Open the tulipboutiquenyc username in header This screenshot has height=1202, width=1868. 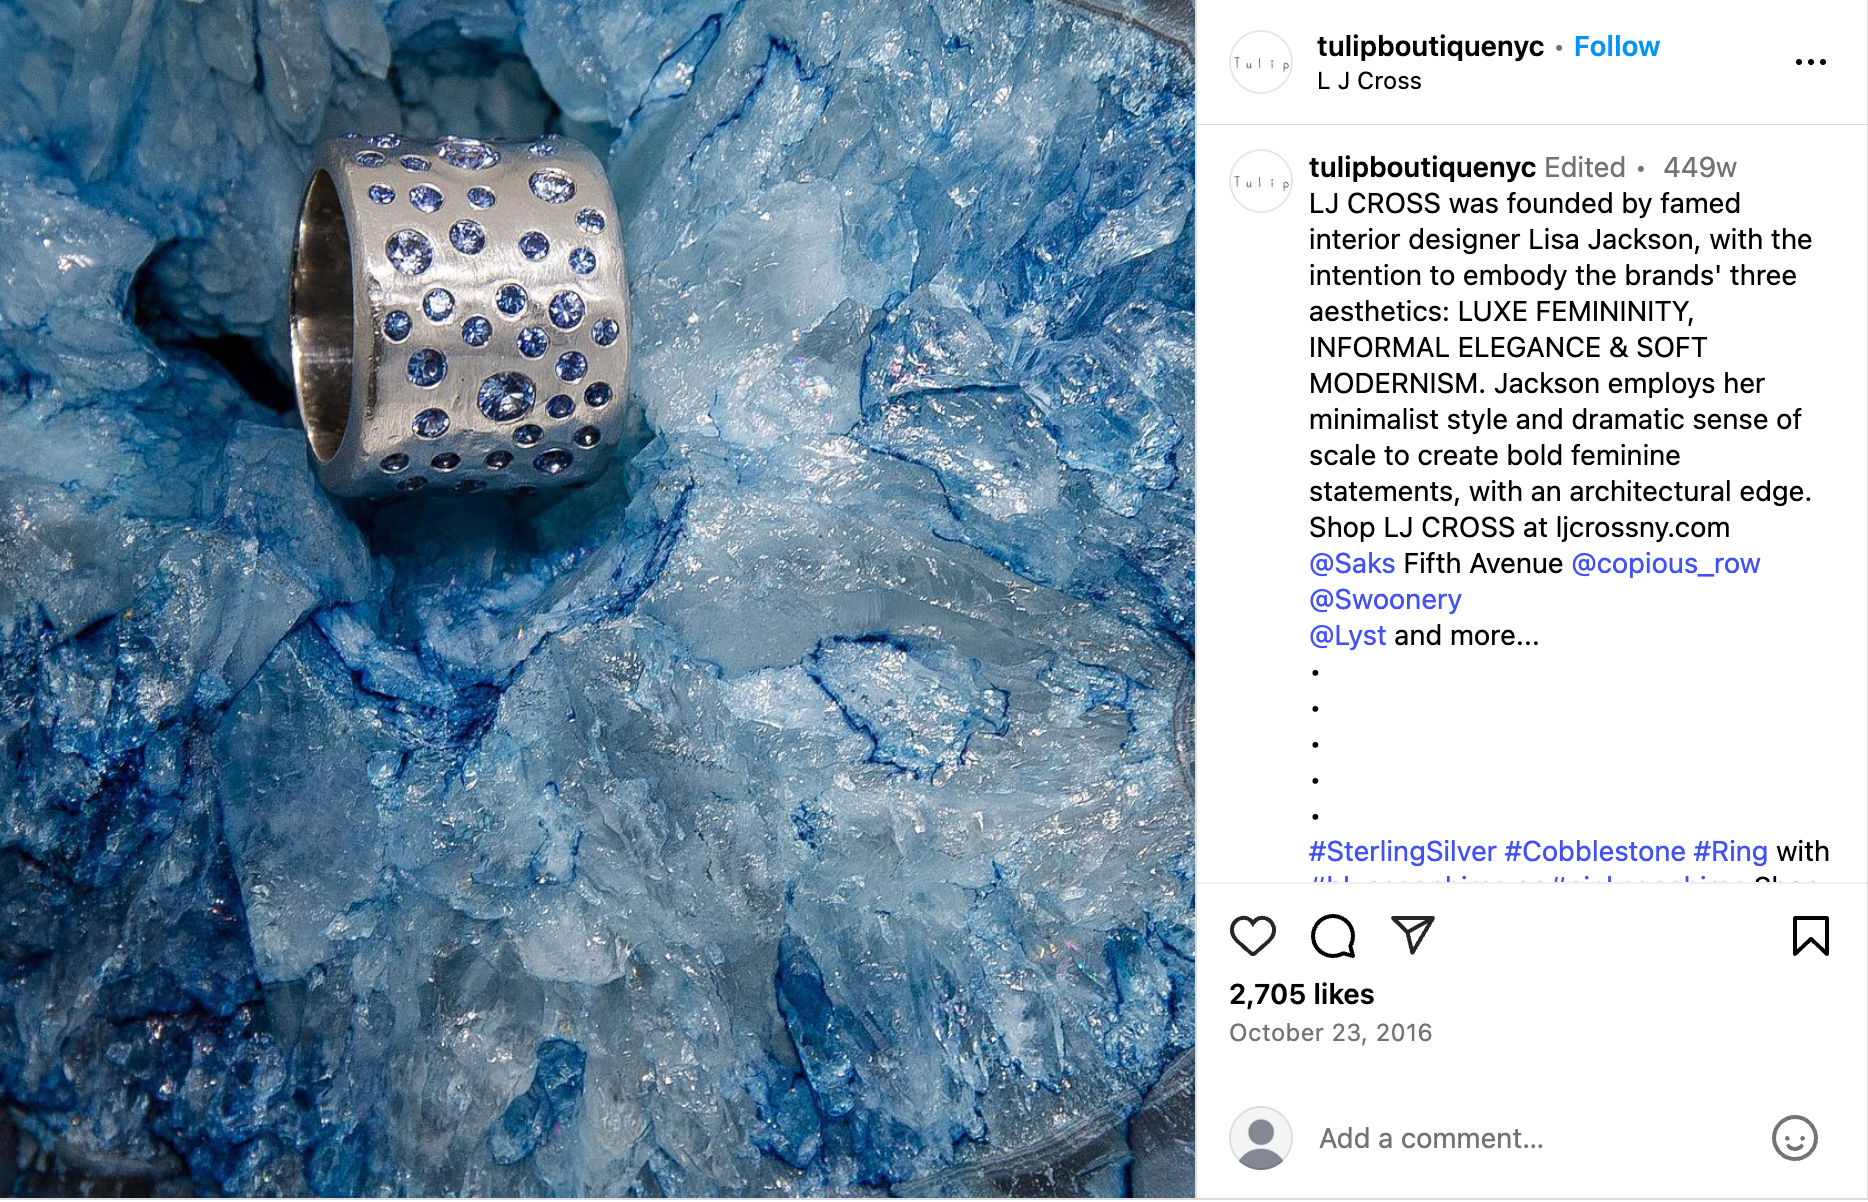tap(1430, 46)
